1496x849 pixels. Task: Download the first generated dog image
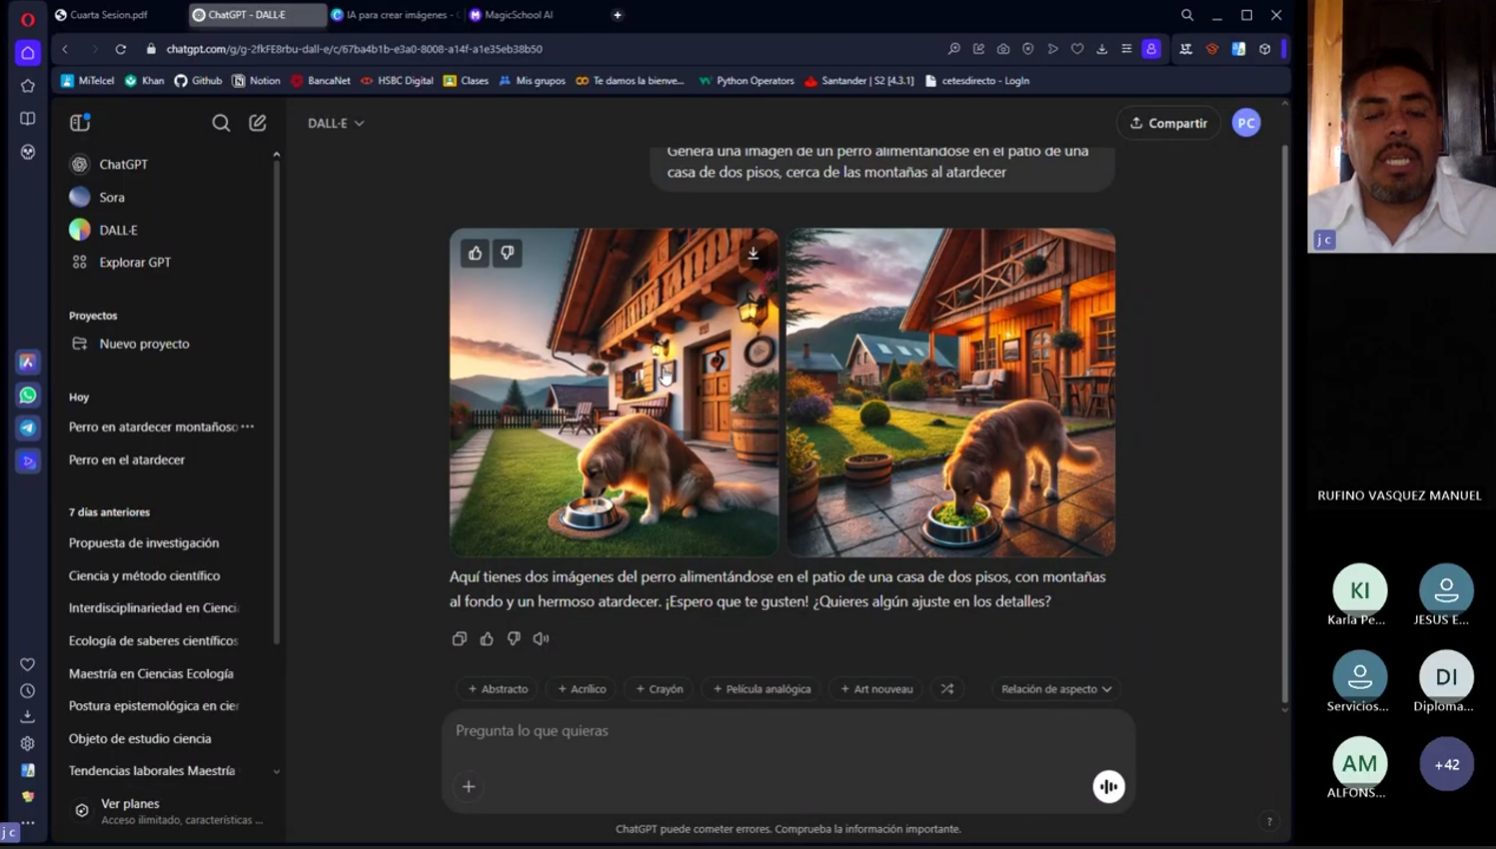click(x=753, y=254)
